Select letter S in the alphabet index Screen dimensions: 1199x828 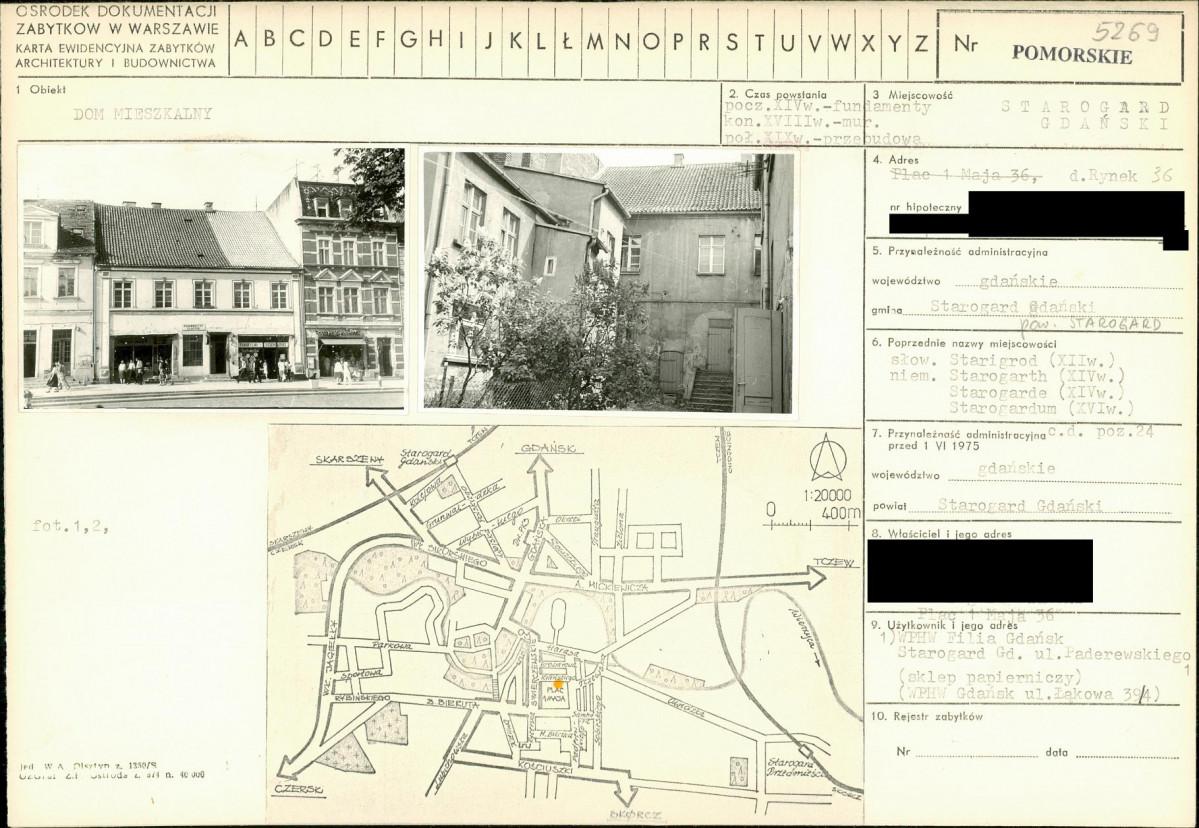tap(731, 41)
